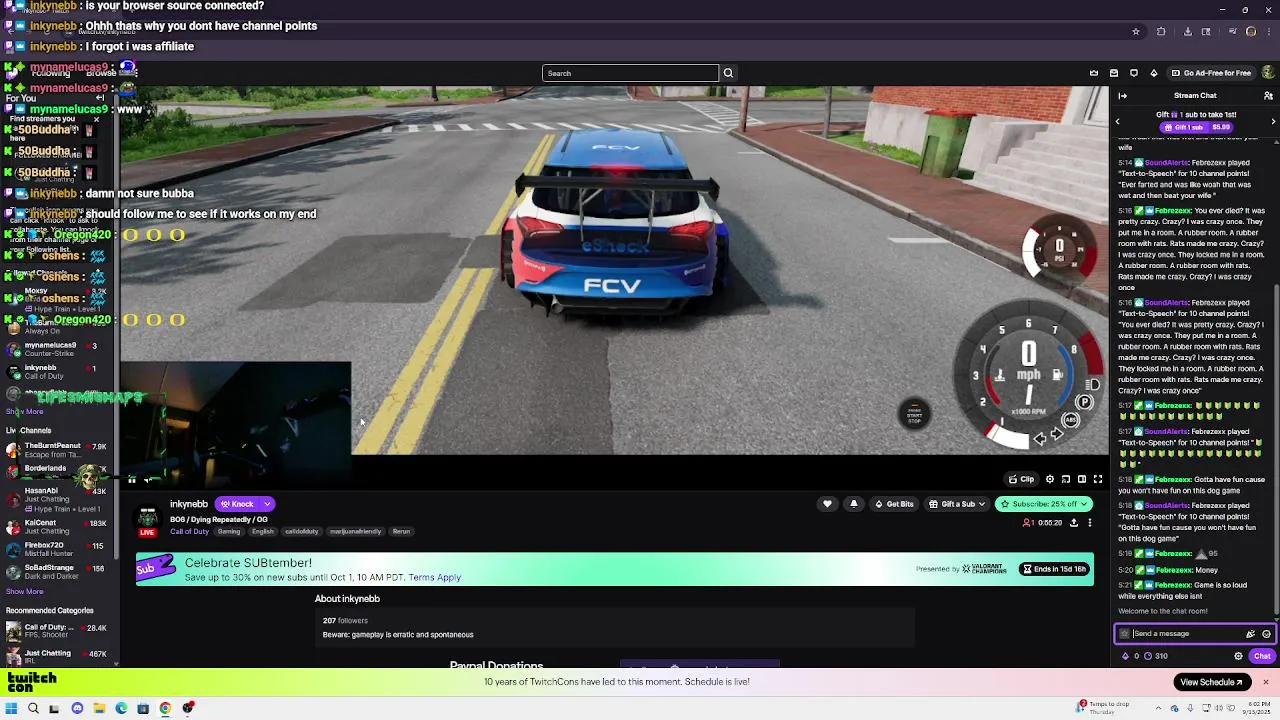Screen dimensions: 1280x720
Task: Select the Rerun tag
Action: click(x=401, y=531)
